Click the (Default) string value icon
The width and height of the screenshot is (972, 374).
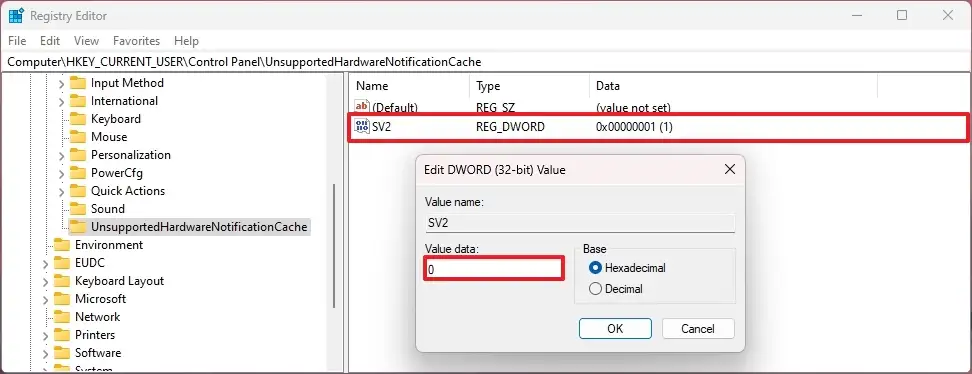click(x=361, y=107)
